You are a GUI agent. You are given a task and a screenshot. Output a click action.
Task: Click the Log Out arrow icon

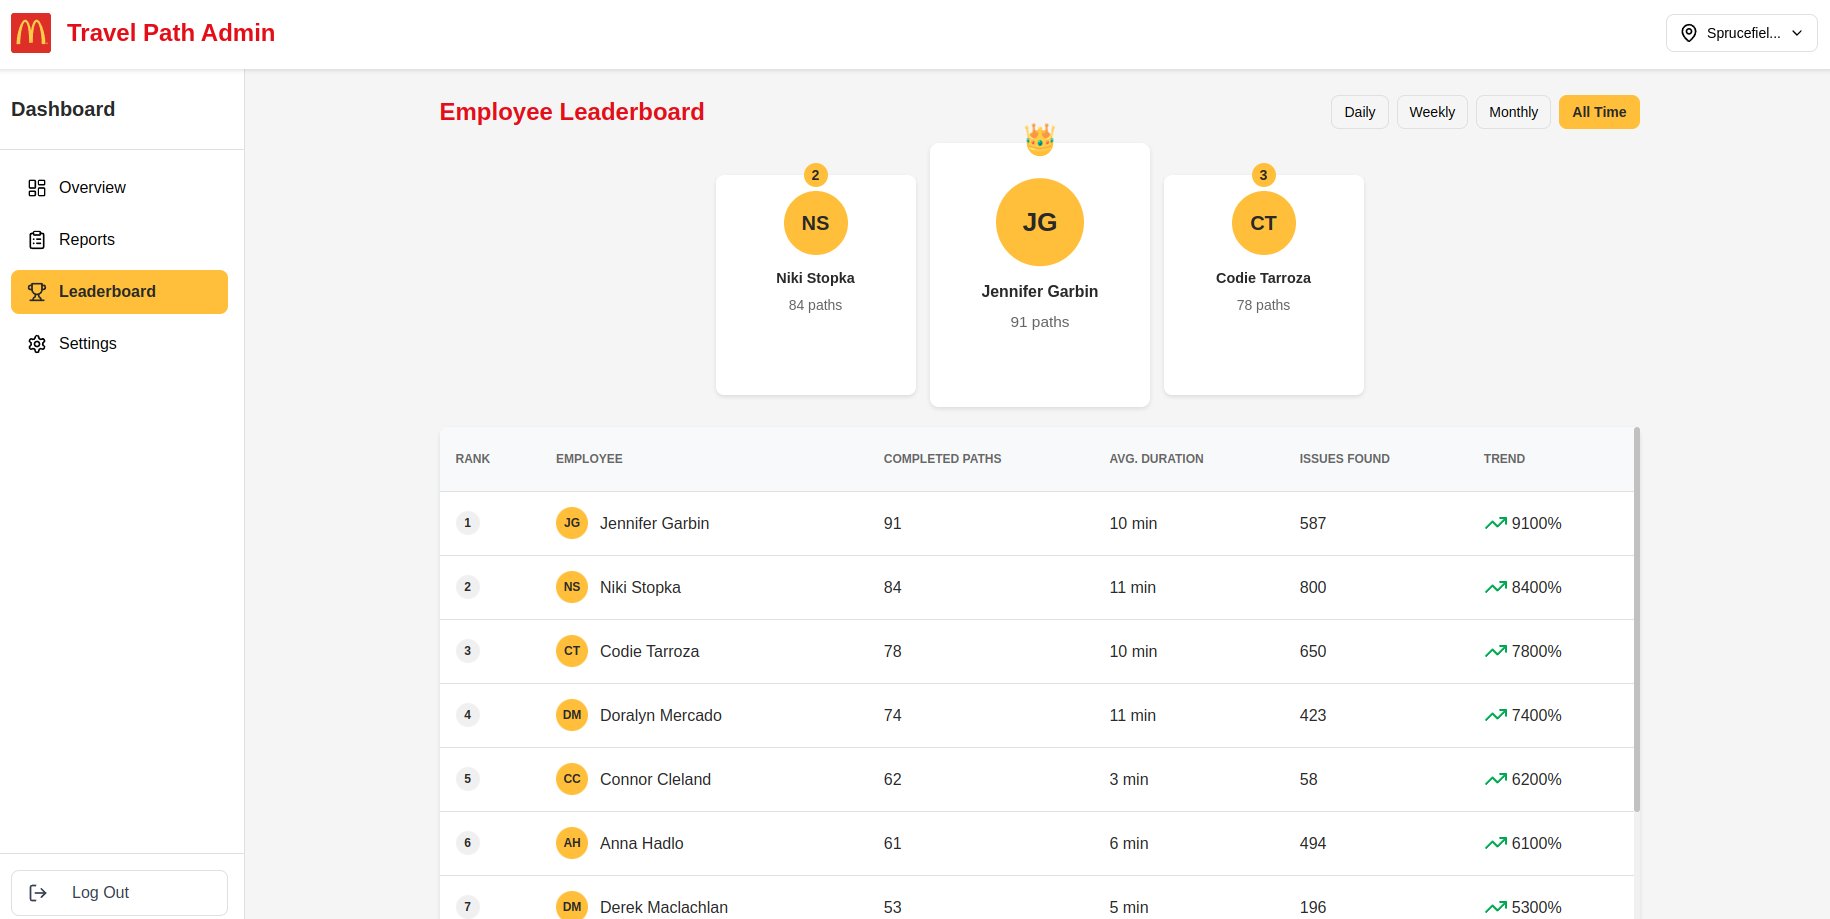pyautogui.click(x=38, y=893)
